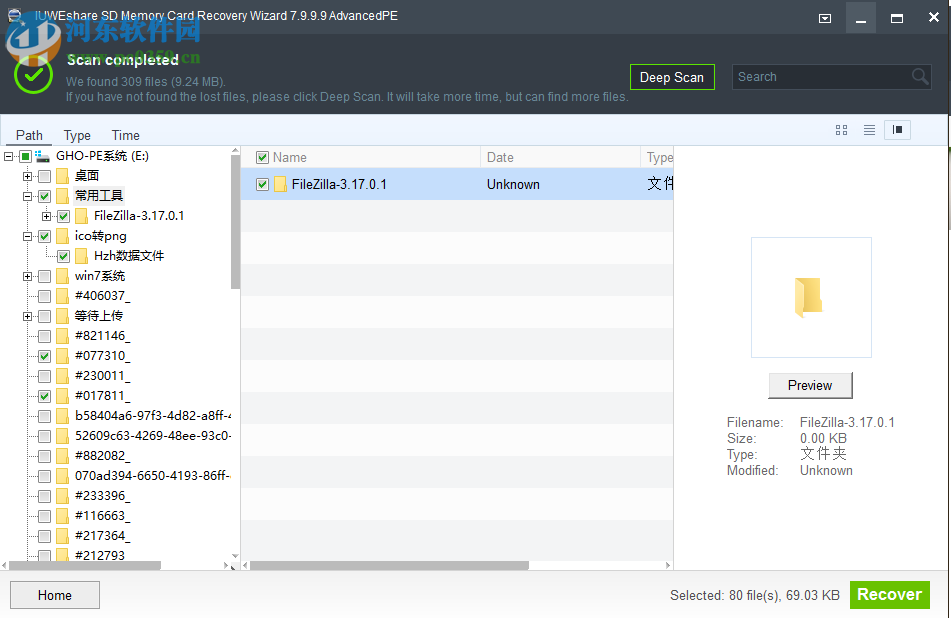Image resolution: width=951 pixels, height=618 pixels.
Task: Click the green scan completed checkmark
Action: tap(33, 75)
